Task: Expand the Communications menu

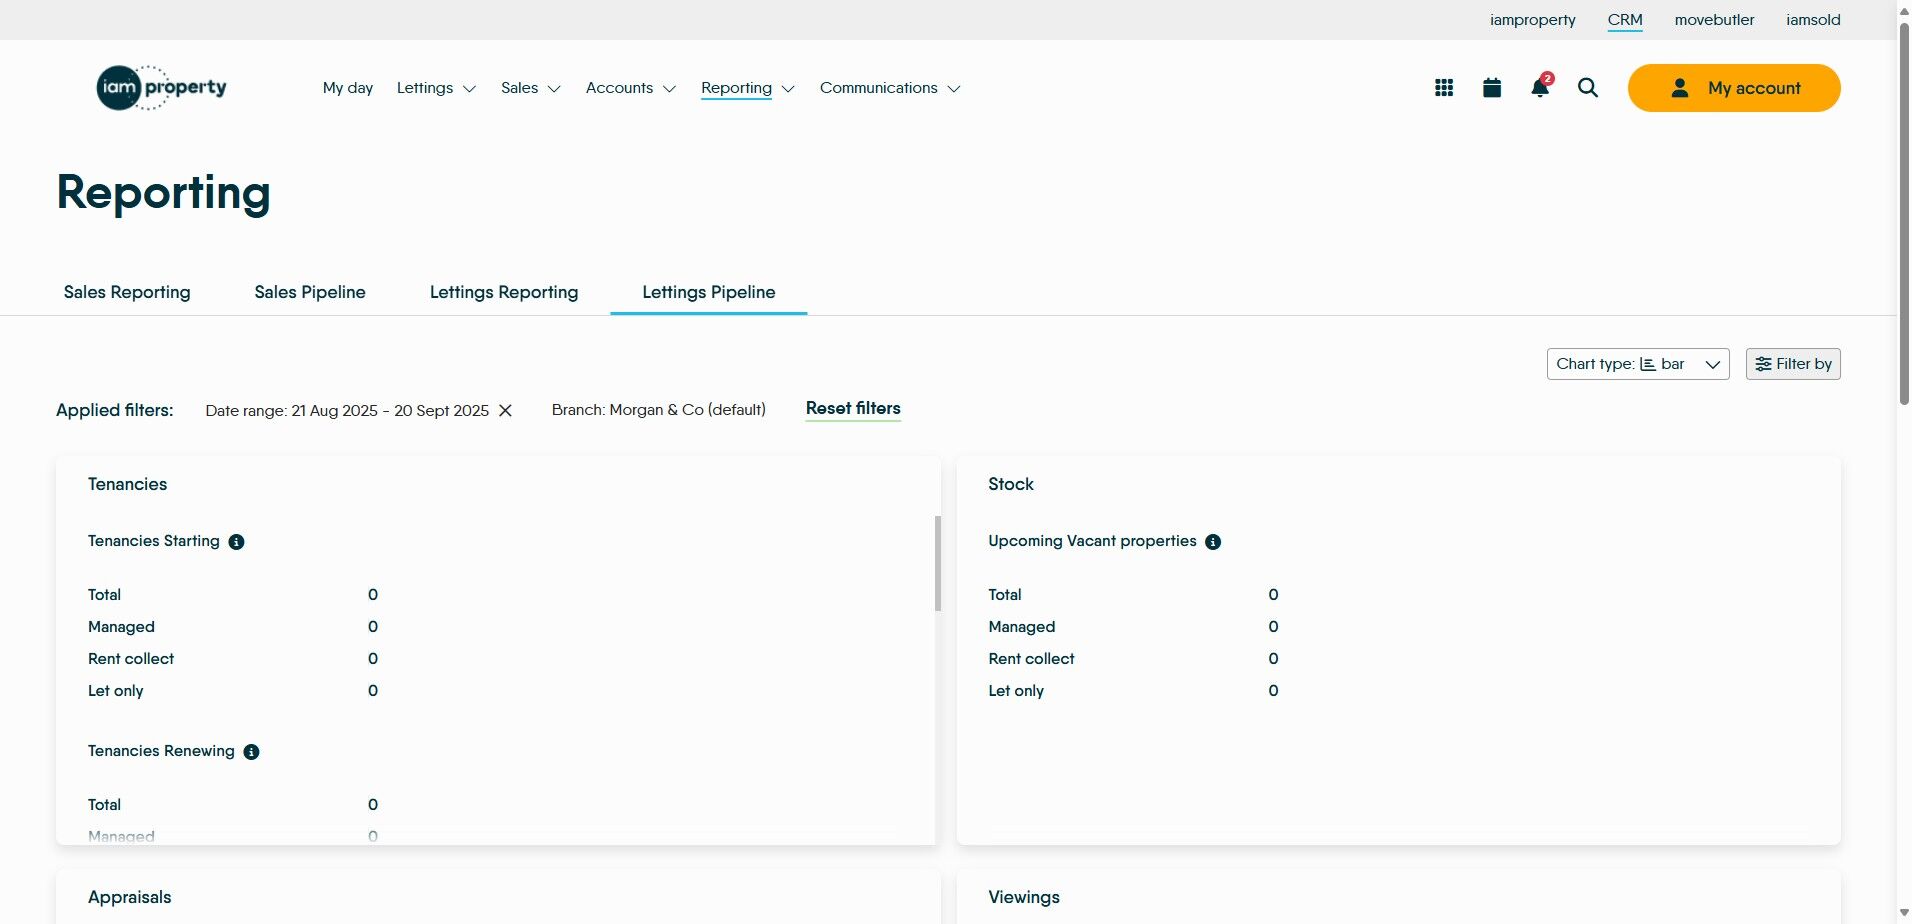Action: pyautogui.click(x=890, y=88)
